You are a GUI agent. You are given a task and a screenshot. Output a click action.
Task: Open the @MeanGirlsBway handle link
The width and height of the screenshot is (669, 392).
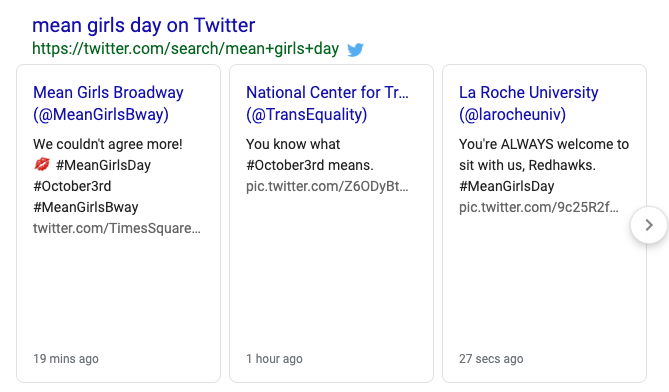101,114
